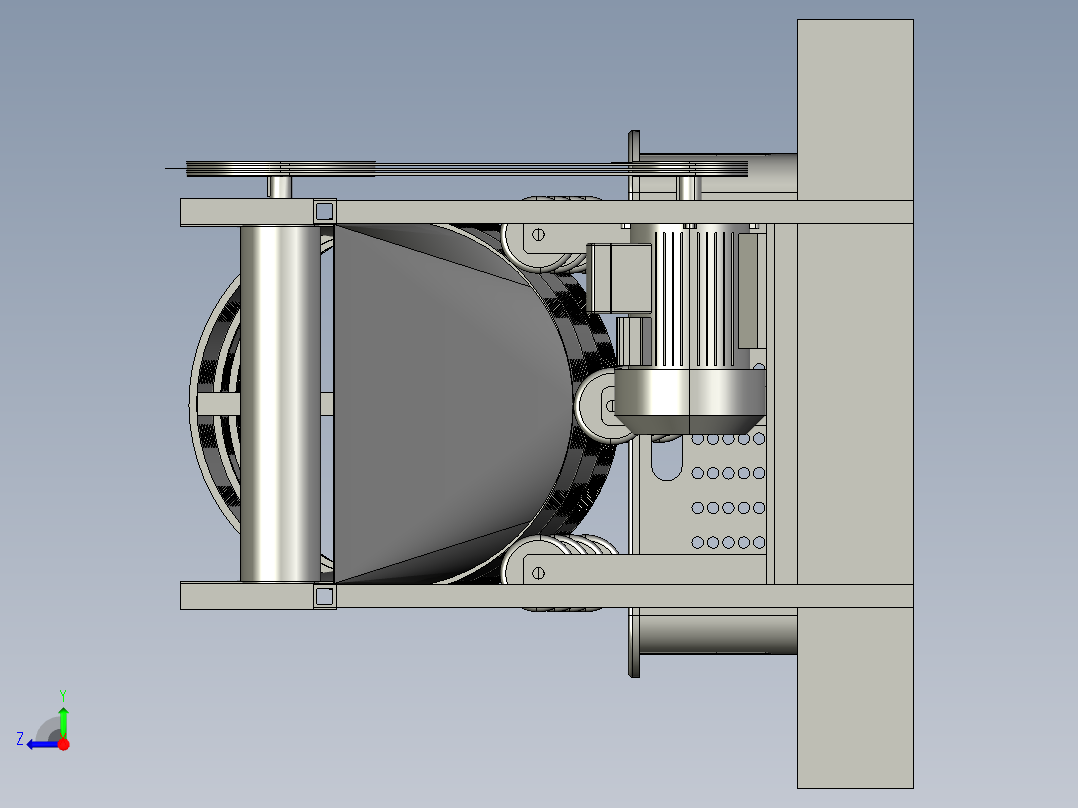Click the red X axis dot of the triad
This screenshot has height=808, width=1078.
point(64,744)
